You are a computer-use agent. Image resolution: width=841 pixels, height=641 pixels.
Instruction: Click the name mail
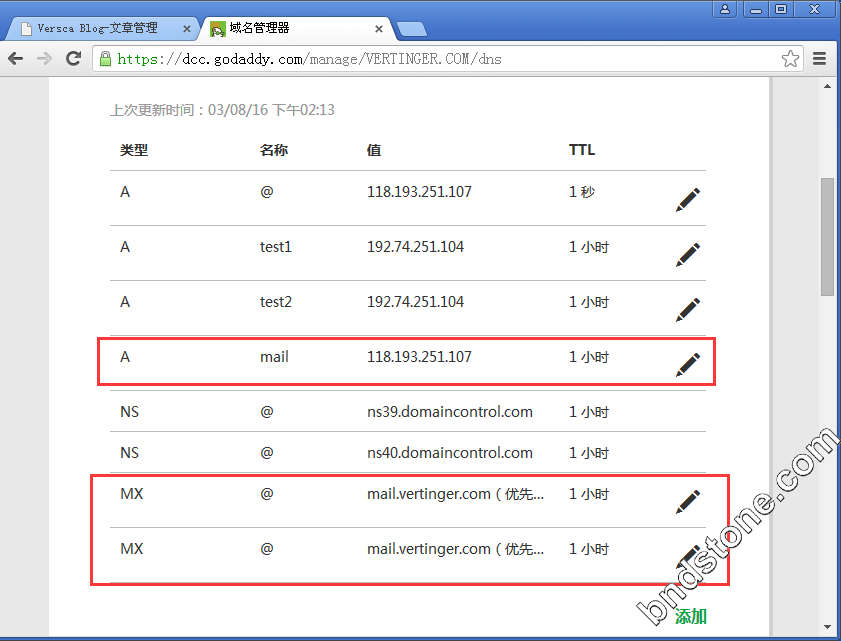point(274,357)
